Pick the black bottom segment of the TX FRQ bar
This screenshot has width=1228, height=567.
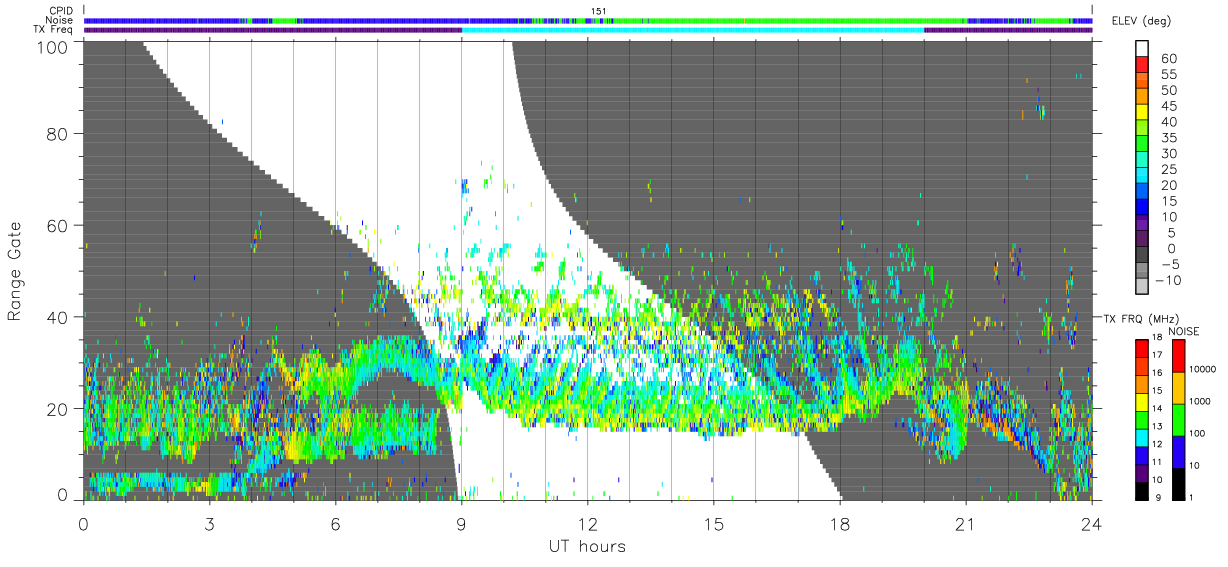(1143, 490)
